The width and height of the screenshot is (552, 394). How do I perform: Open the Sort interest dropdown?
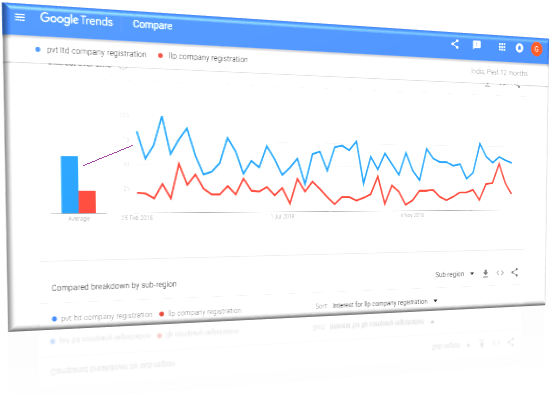coord(384,303)
